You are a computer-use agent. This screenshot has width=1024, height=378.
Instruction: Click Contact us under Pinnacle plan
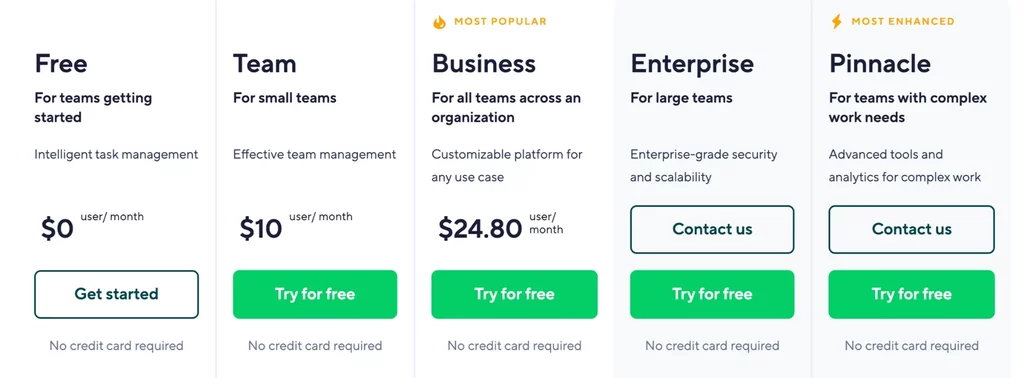coord(912,230)
